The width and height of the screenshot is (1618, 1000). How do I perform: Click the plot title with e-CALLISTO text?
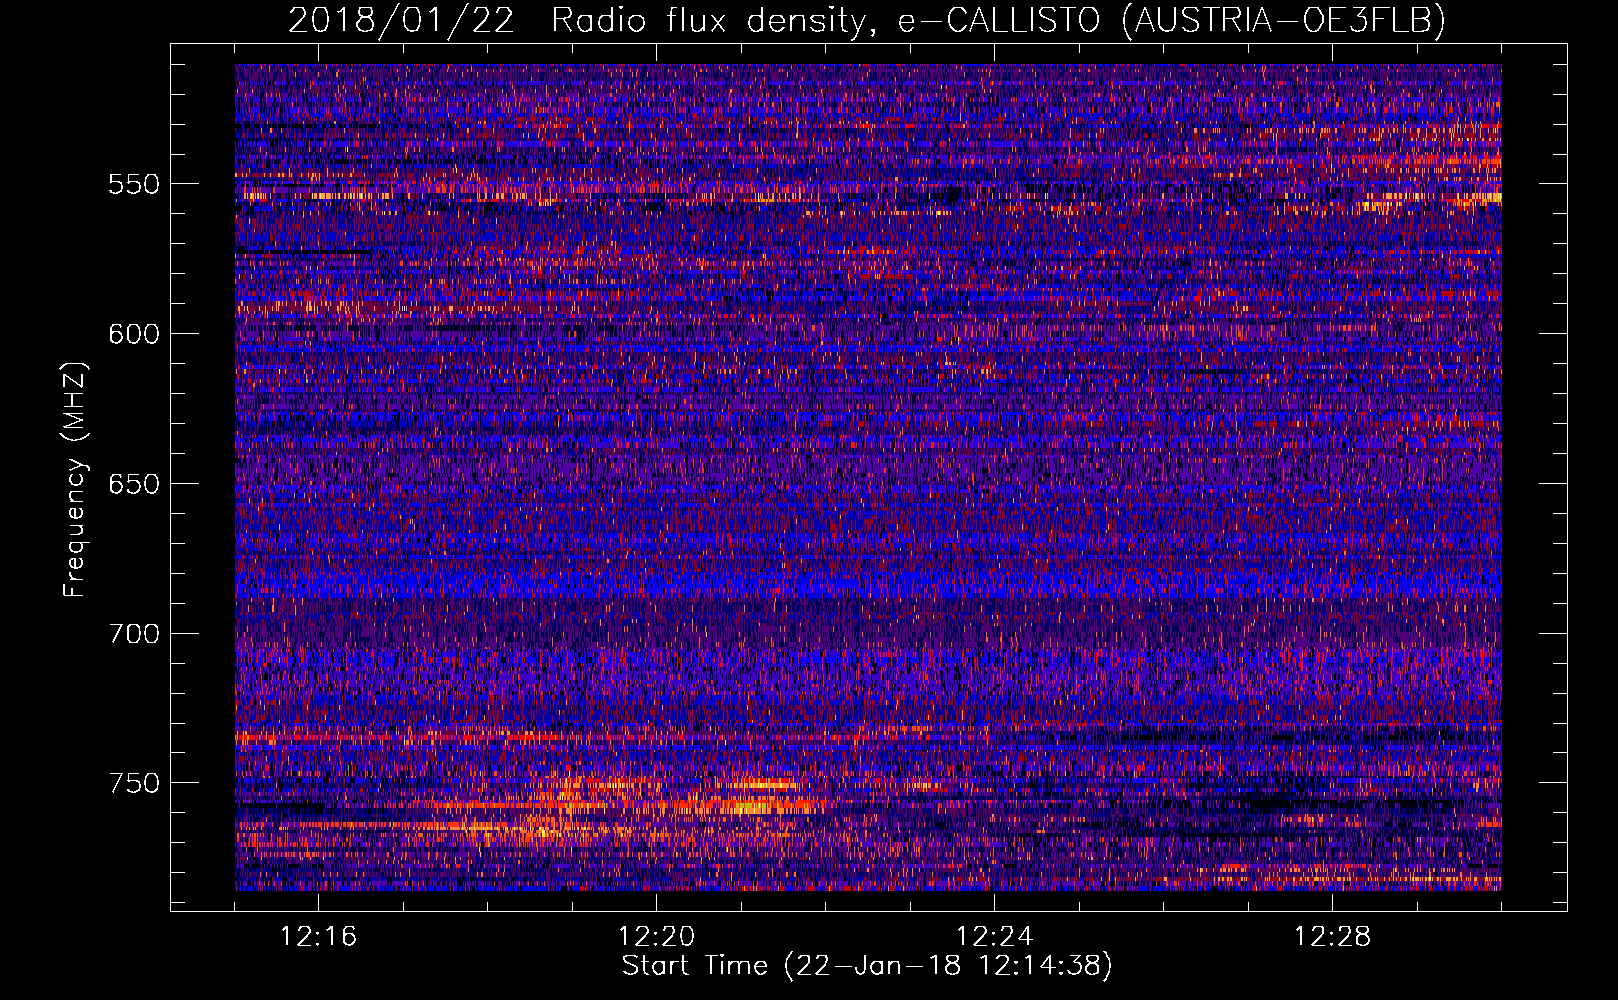tap(867, 20)
